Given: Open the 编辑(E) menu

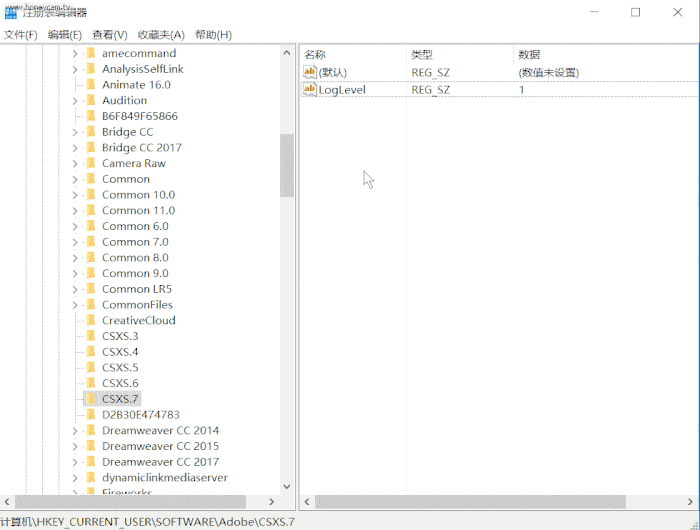Looking at the screenshot, I should point(65,35).
